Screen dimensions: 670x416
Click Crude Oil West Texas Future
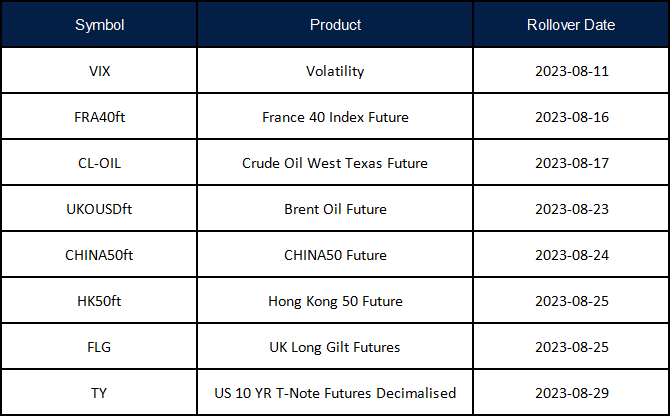pos(335,163)
